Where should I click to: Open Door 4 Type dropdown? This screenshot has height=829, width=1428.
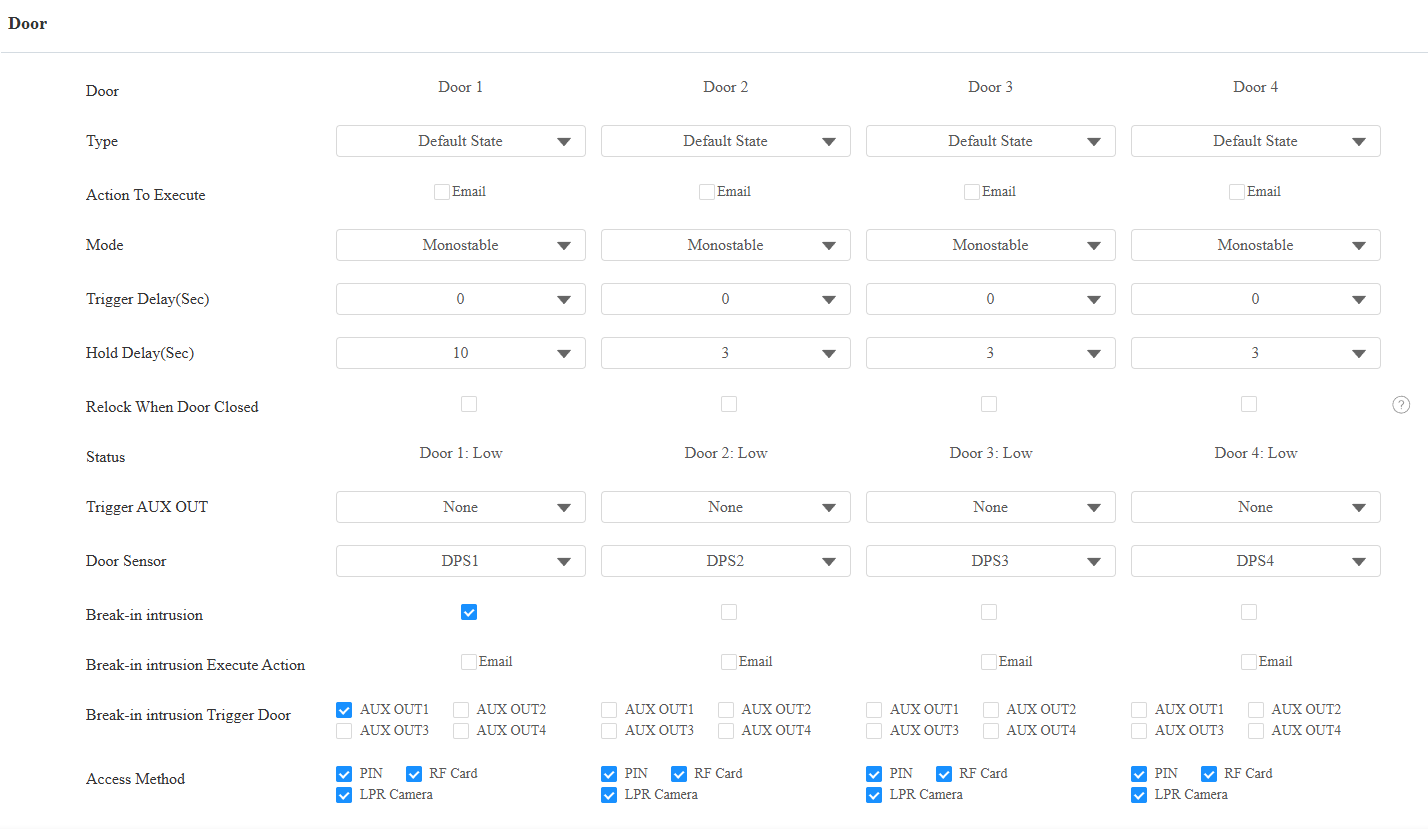pyautogui.click(x=1256, y=141)
